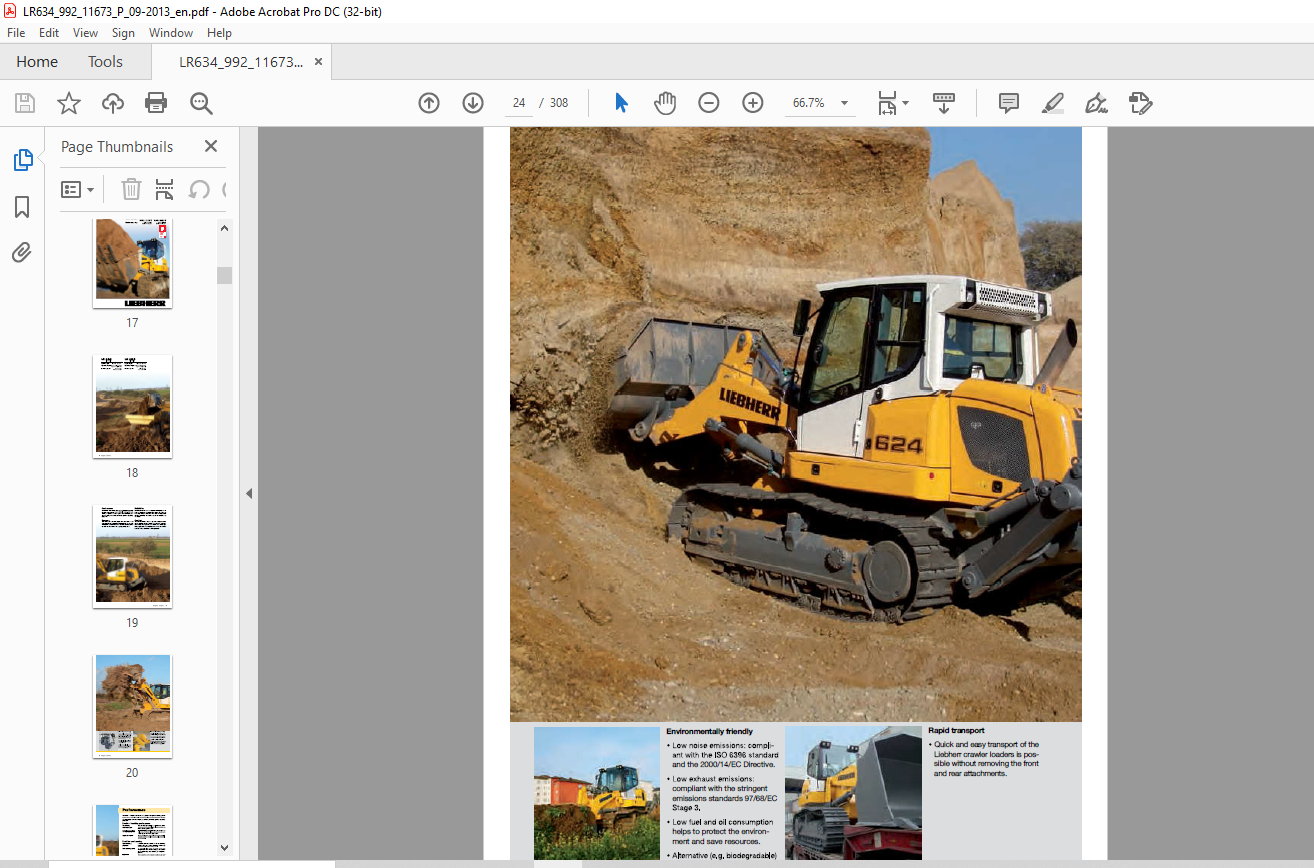Collapse the navigation pane arrow

(x=248, y=493)
